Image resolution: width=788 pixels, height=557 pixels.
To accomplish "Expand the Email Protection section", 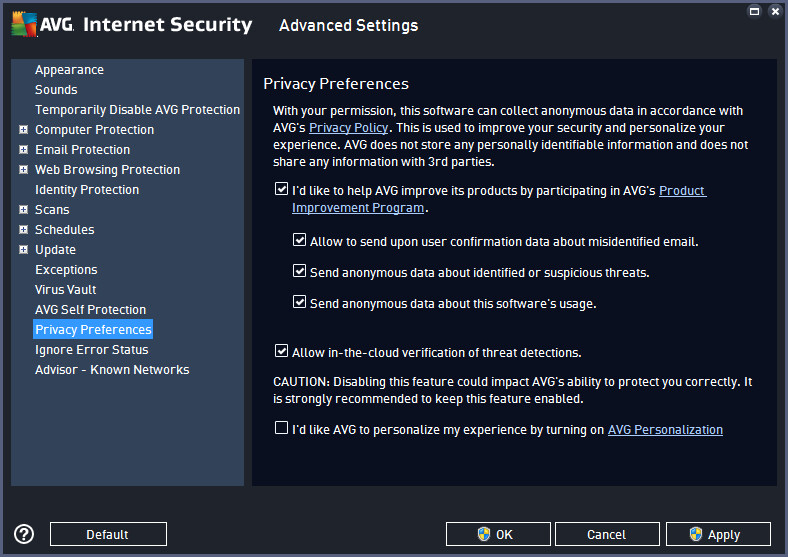I will tap(23, 149).
